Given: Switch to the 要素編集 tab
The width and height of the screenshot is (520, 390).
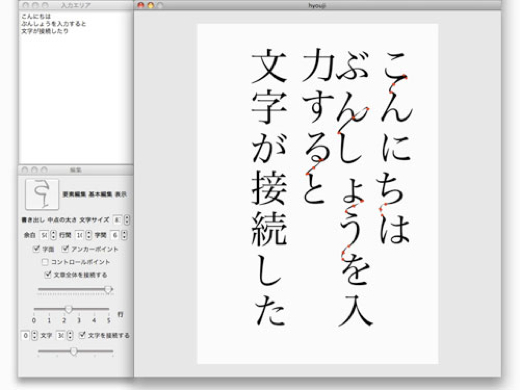Looking at the screenshot, I should pos(74,194).
